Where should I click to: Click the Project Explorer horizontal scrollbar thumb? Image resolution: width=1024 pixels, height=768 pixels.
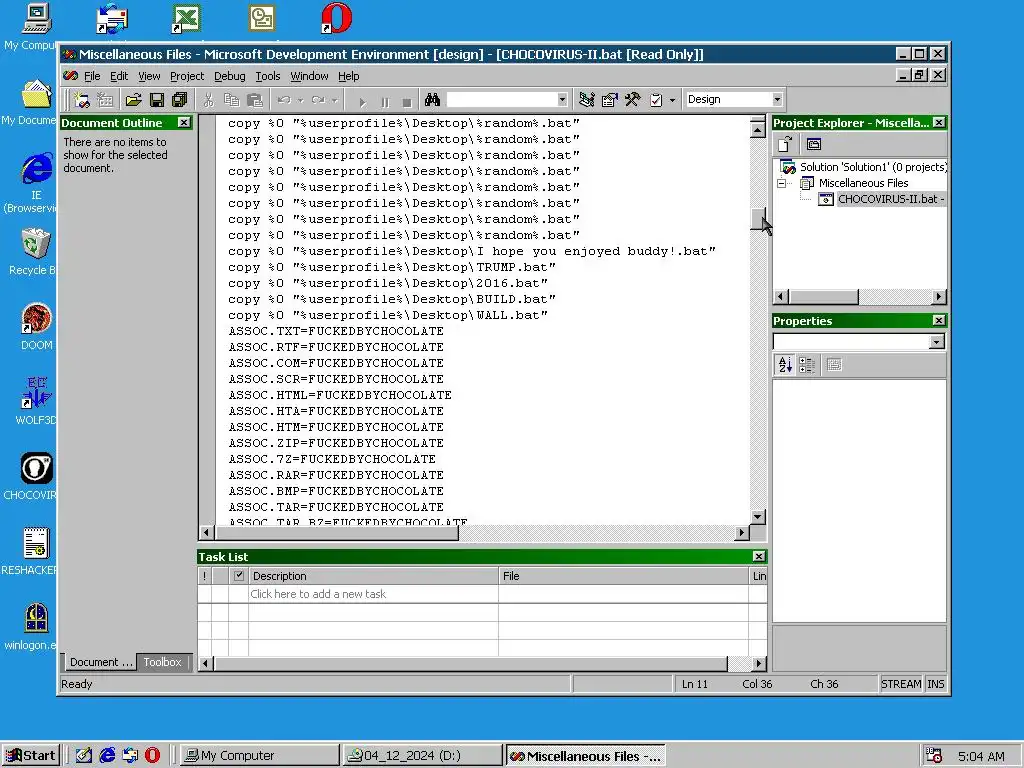(x=824, y=296)
